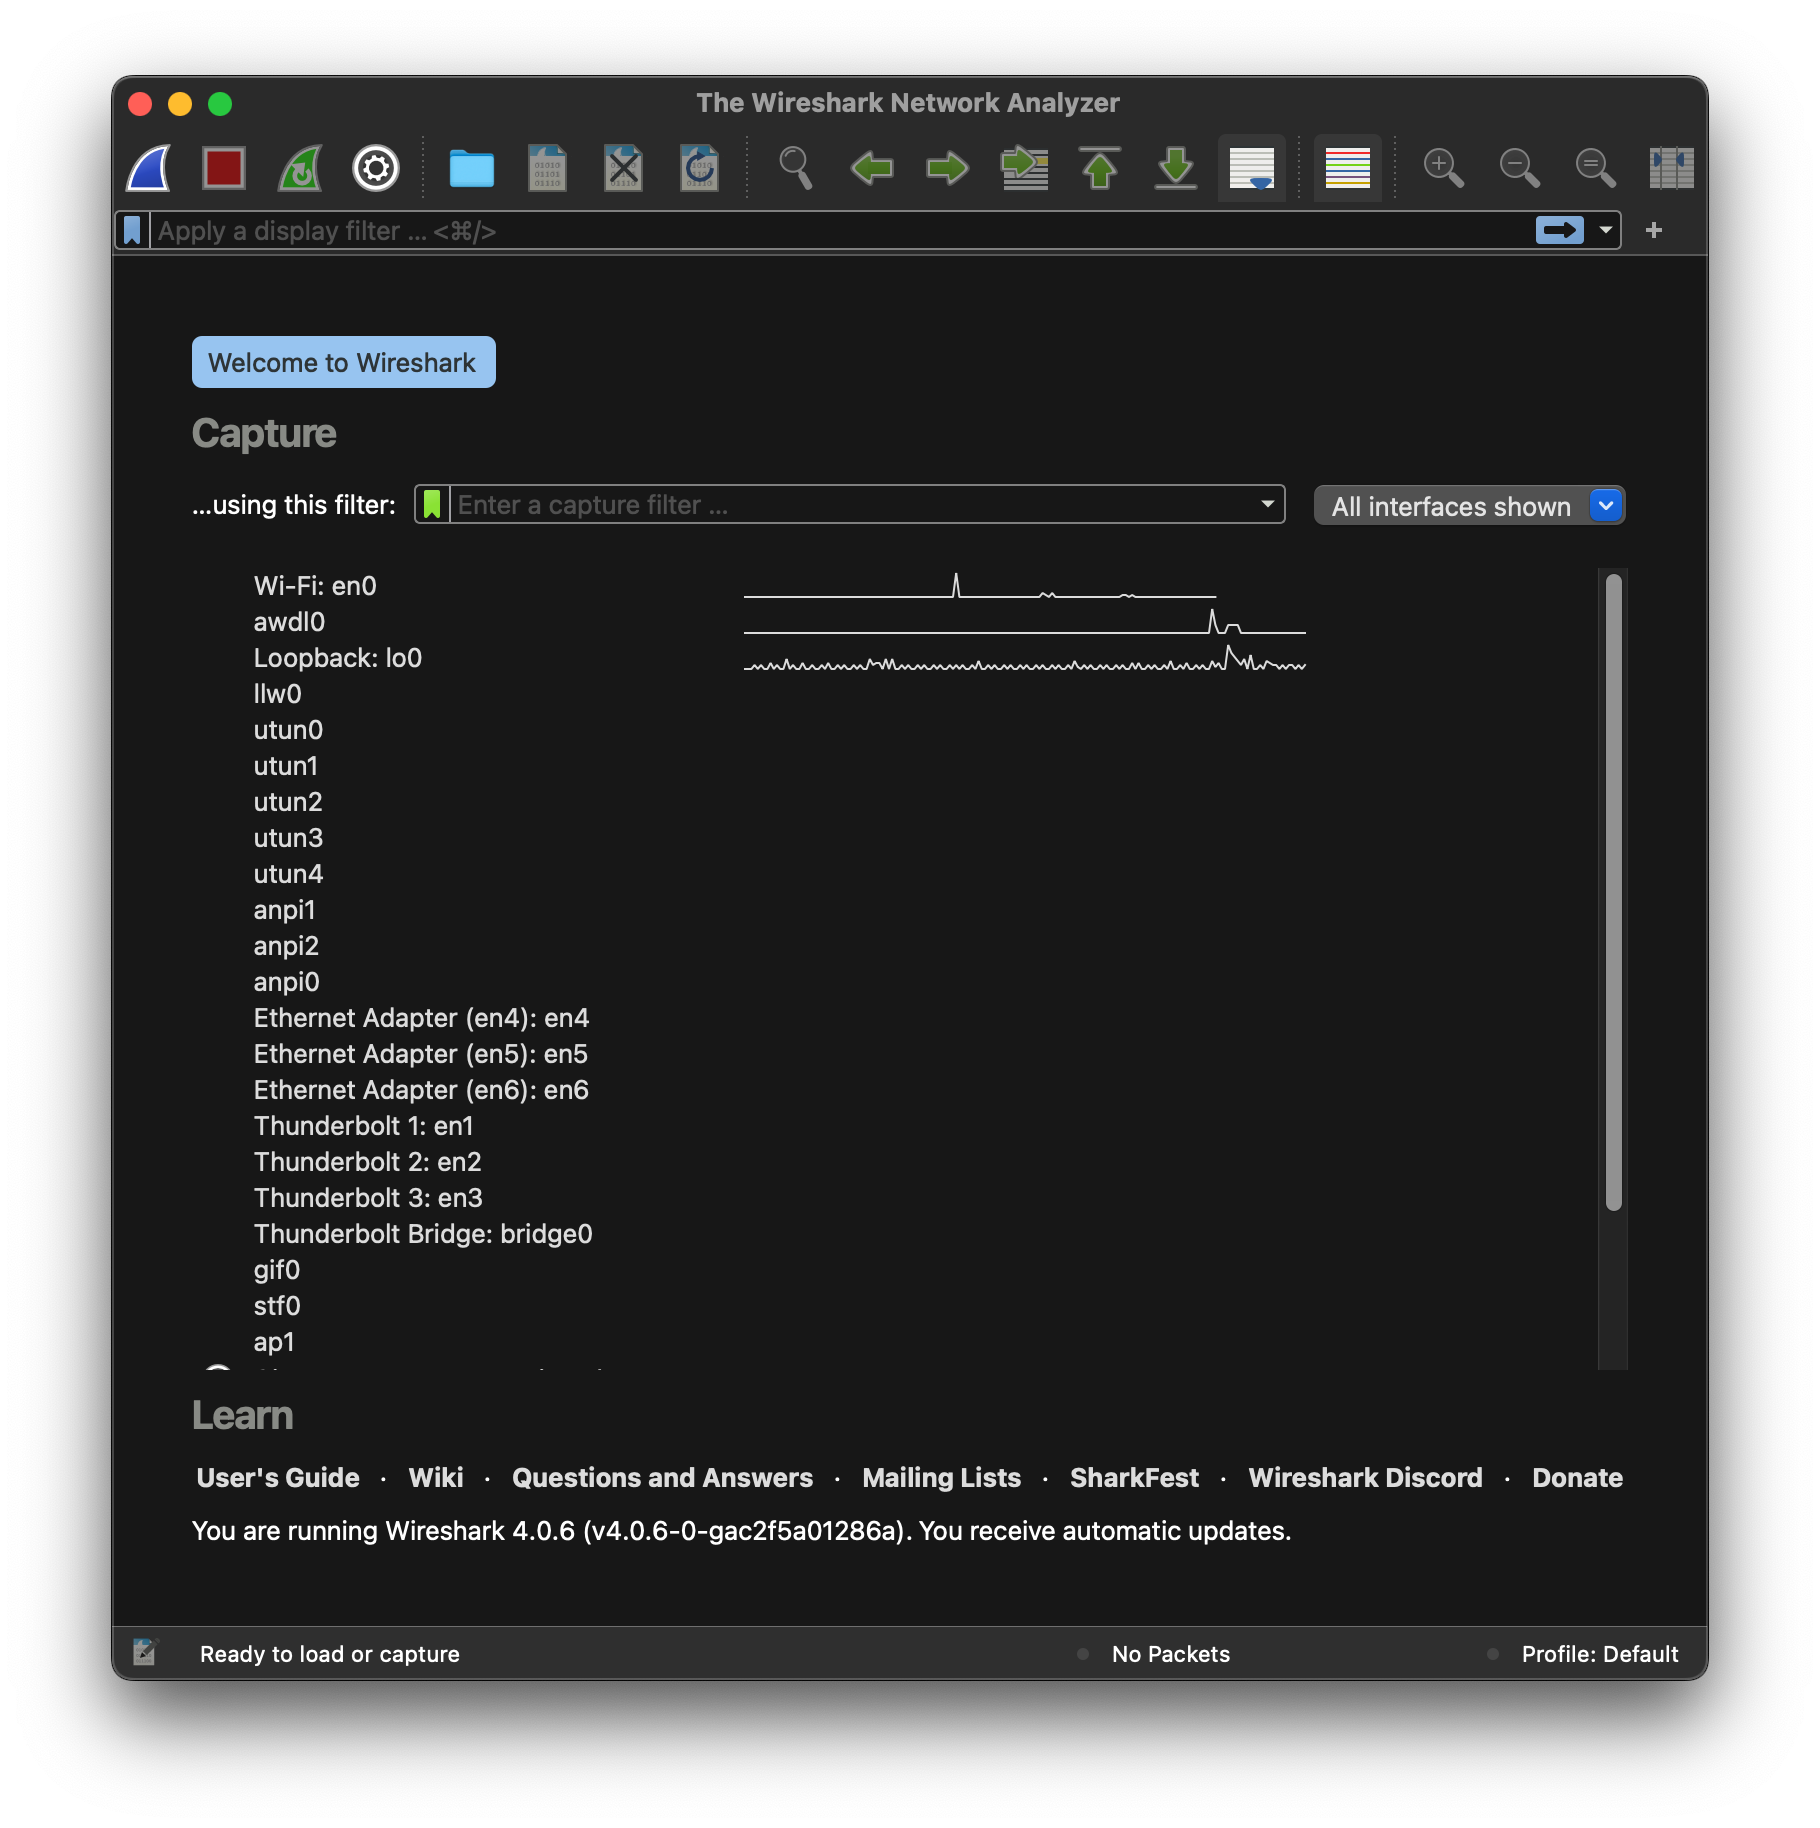Open the display filter bookmarks
This screenshot has width=1820, height=1828.
click(x=131, y=230)
